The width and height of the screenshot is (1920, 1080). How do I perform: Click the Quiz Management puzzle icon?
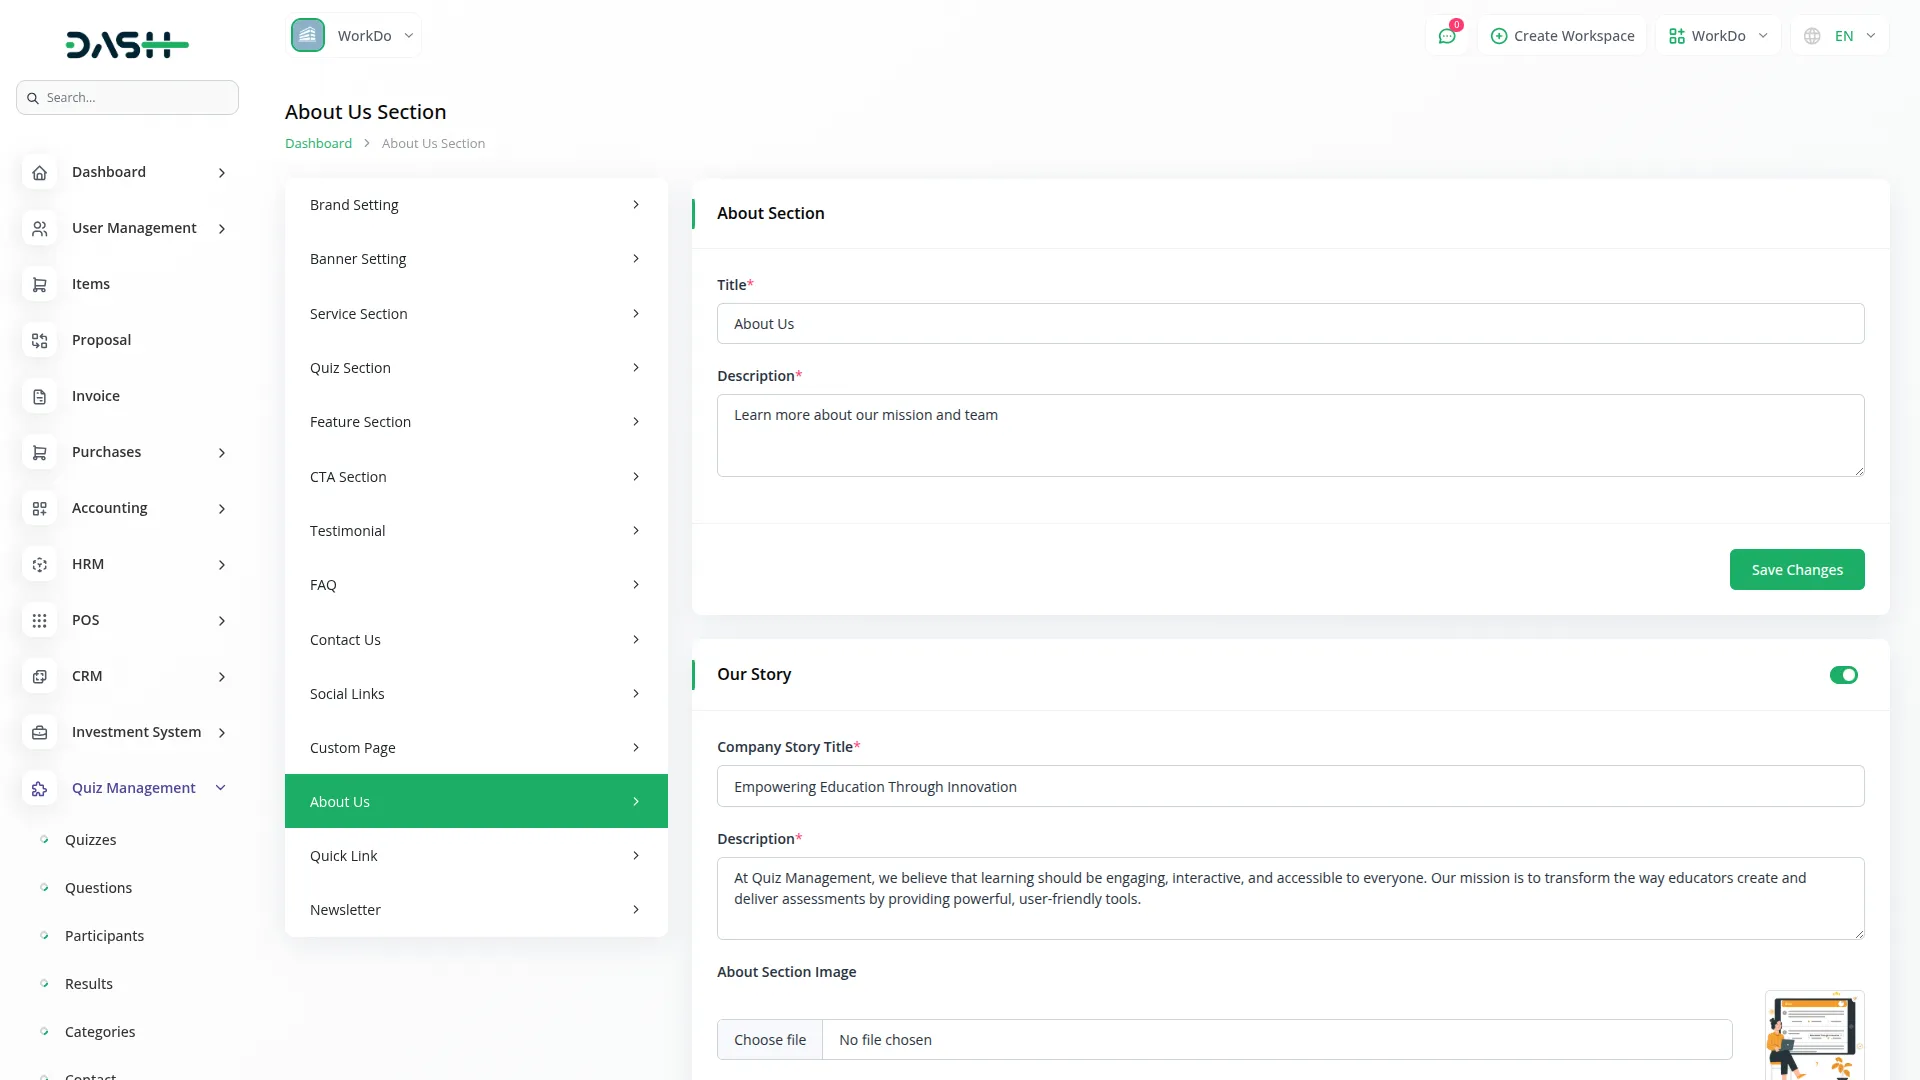click(39, 789)
